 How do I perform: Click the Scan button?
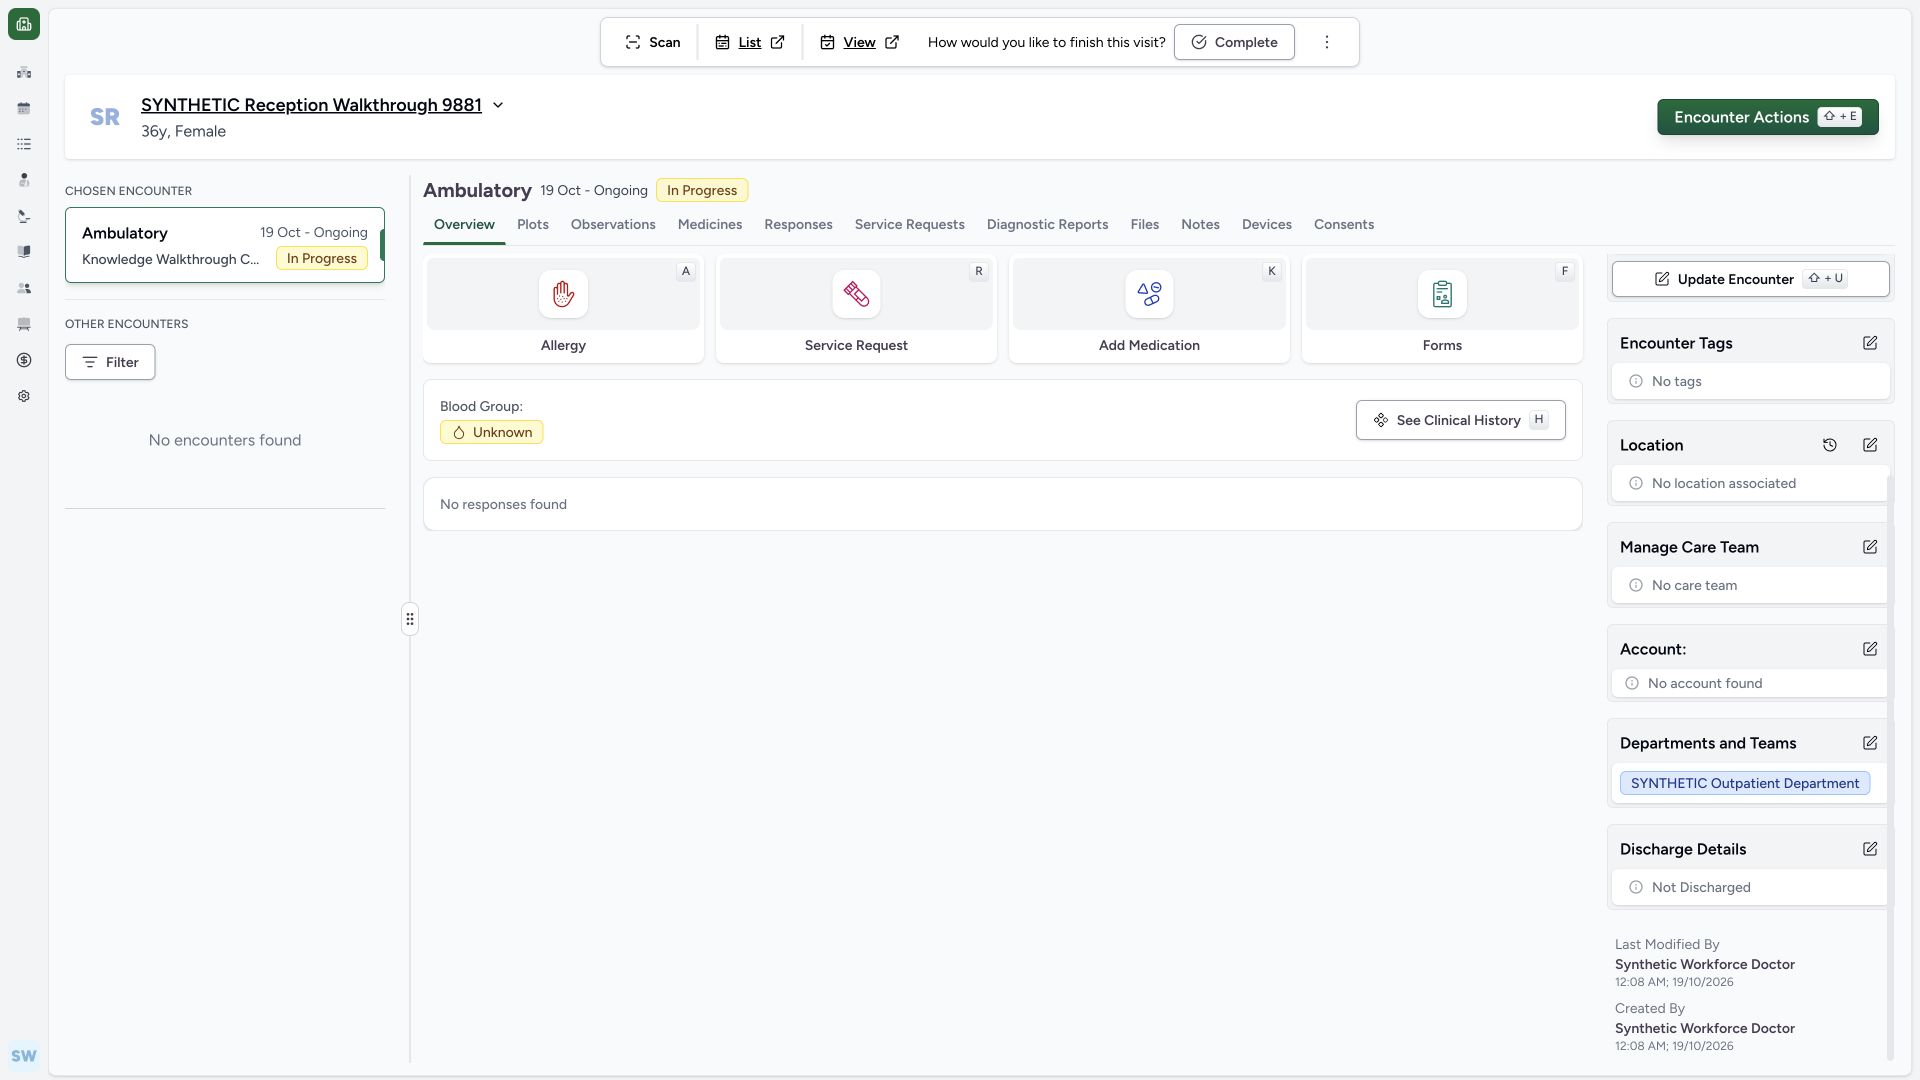click(x=652, y=42)
